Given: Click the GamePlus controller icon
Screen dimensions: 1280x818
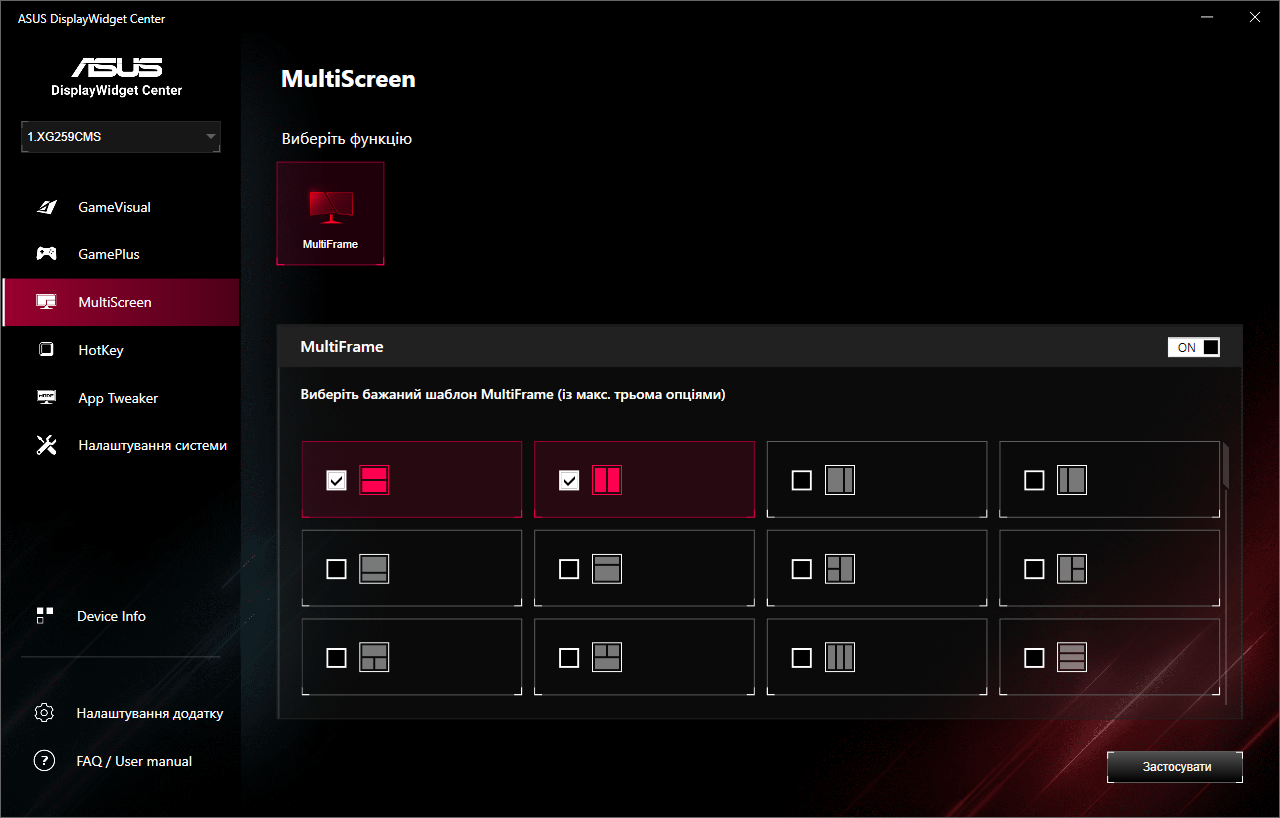Looking at the screenshot, I should 46,254.
